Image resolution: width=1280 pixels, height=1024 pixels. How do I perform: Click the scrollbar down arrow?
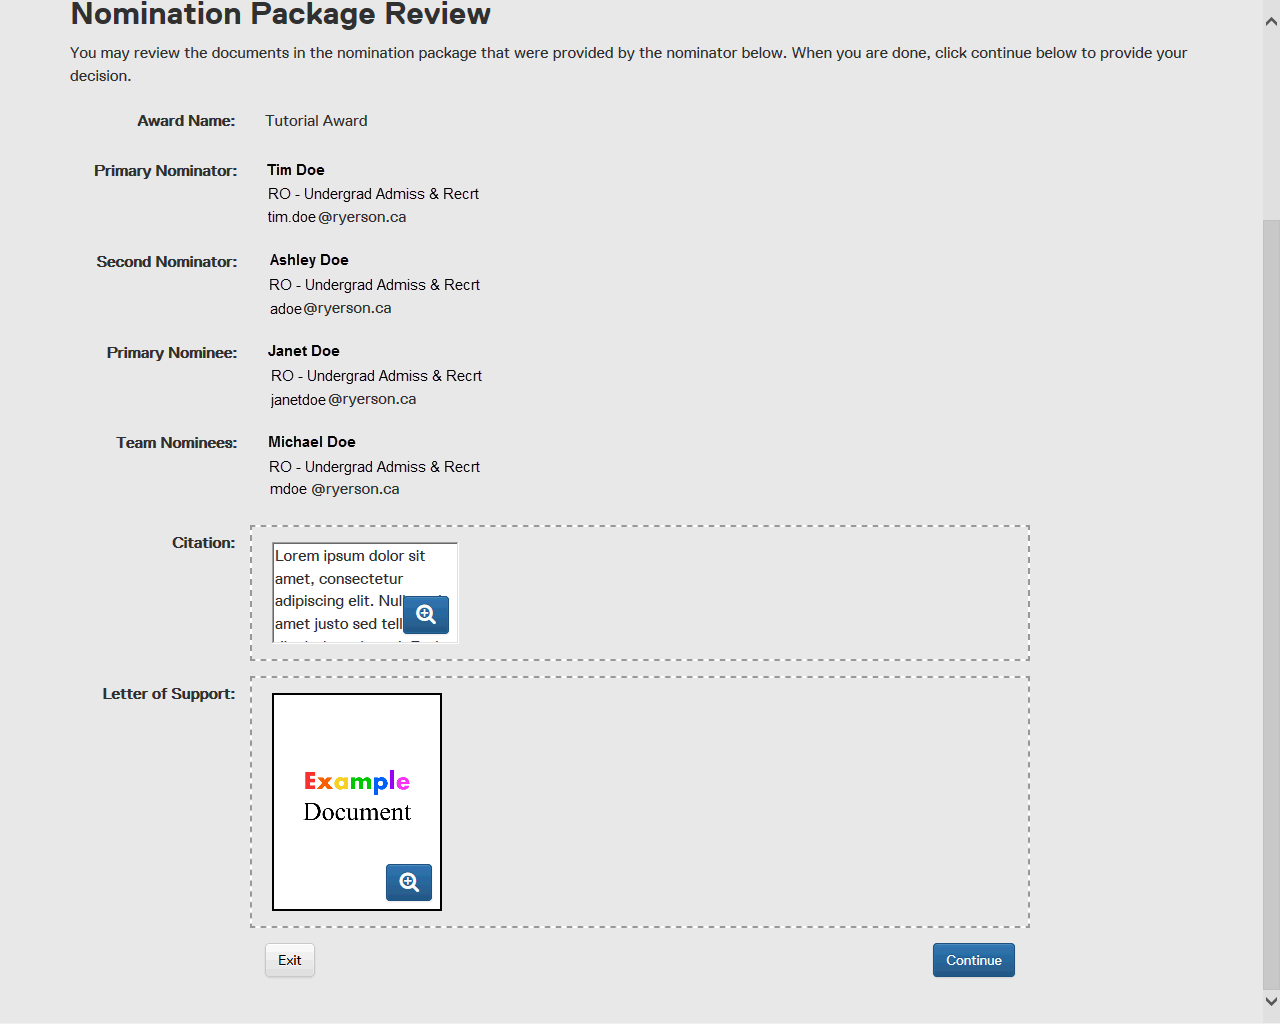click(x=1271, y=1001)
